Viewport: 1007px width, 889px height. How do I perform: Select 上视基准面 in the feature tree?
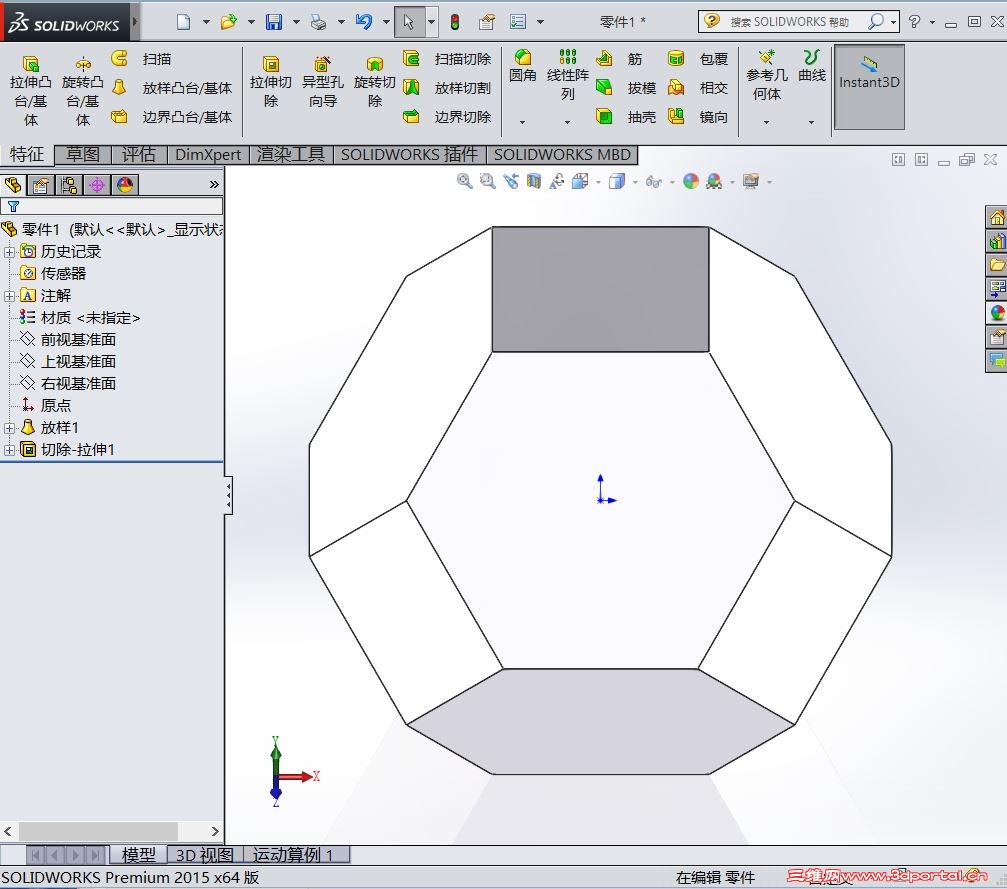[69, 361]
